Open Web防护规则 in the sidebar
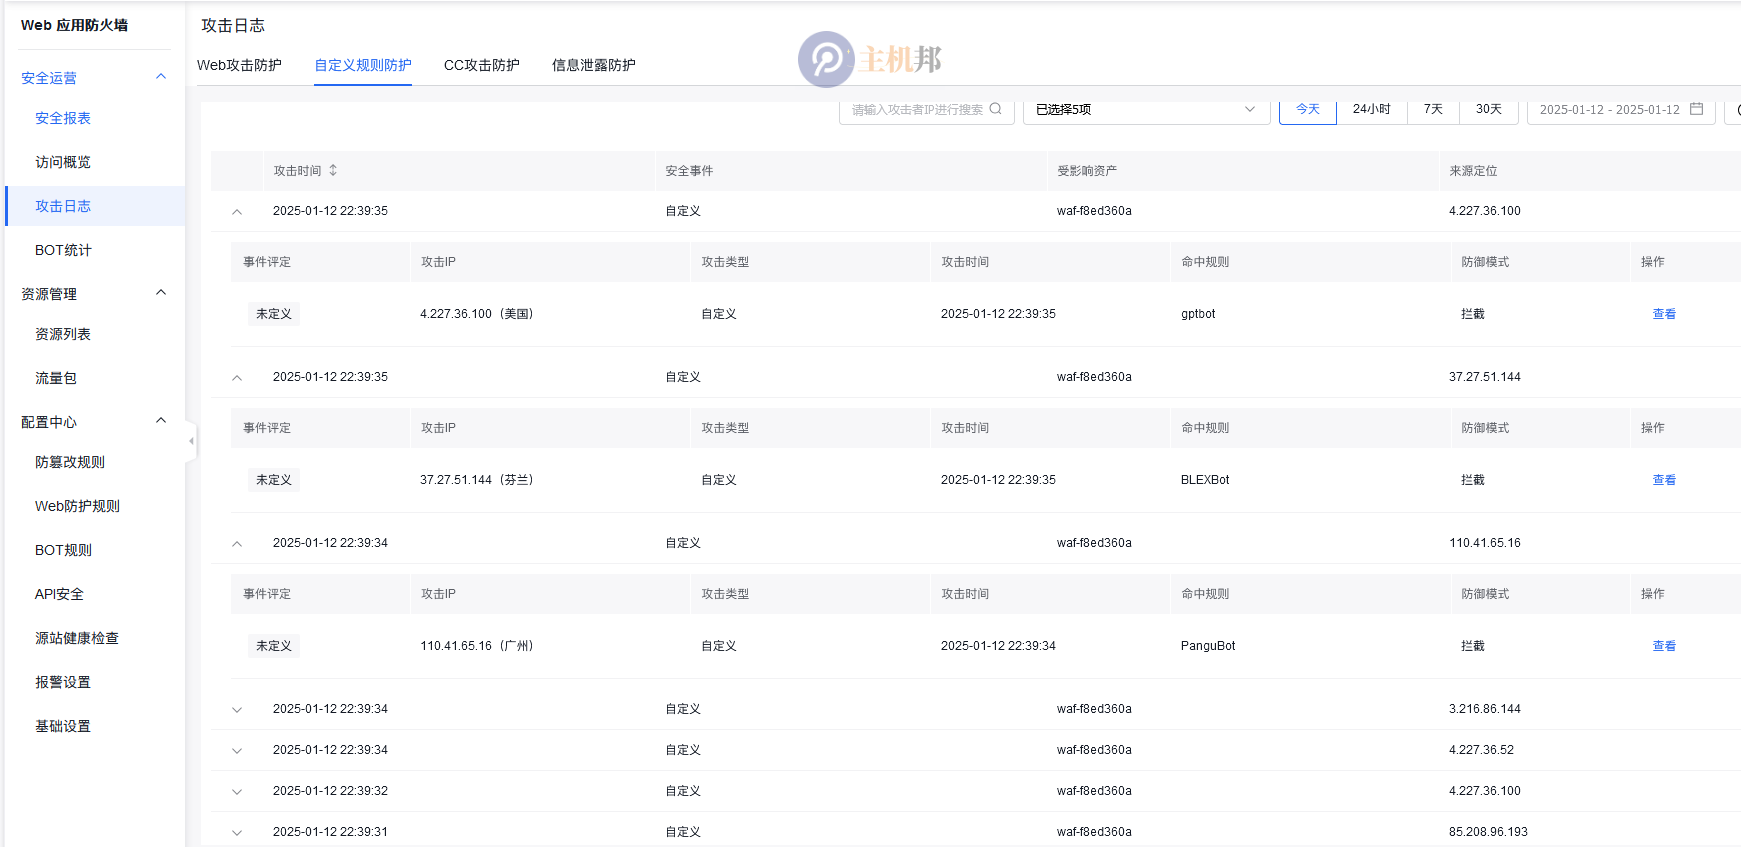Viewport: 1741px width, 847px height. coord(77,506)
